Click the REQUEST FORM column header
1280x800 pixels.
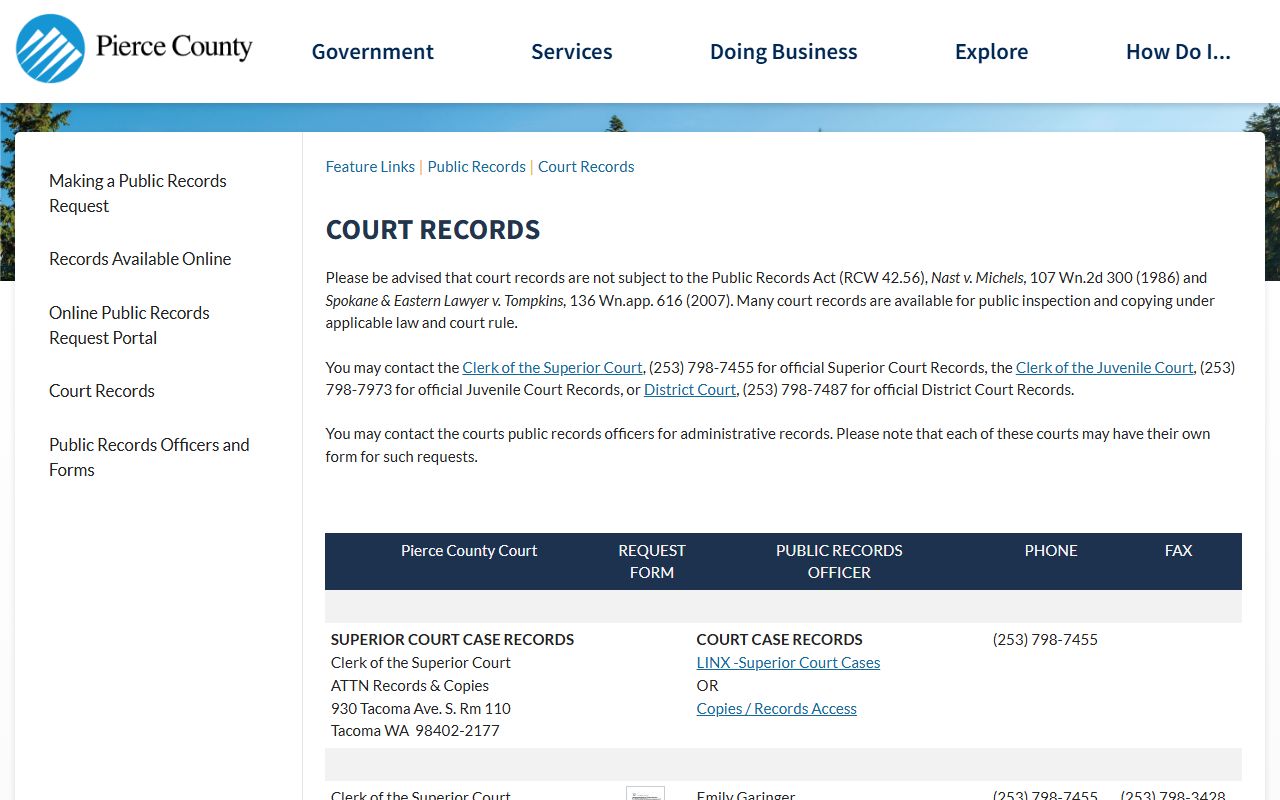click(652, 562)
